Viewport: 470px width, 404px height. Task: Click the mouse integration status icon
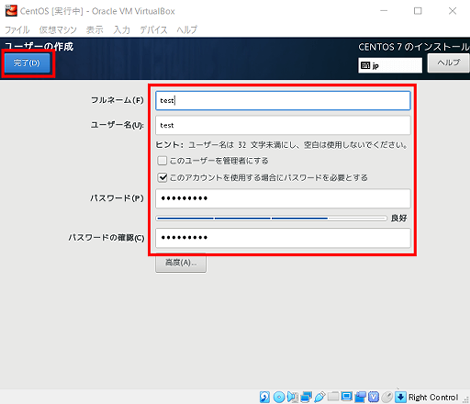coord(387,397)
